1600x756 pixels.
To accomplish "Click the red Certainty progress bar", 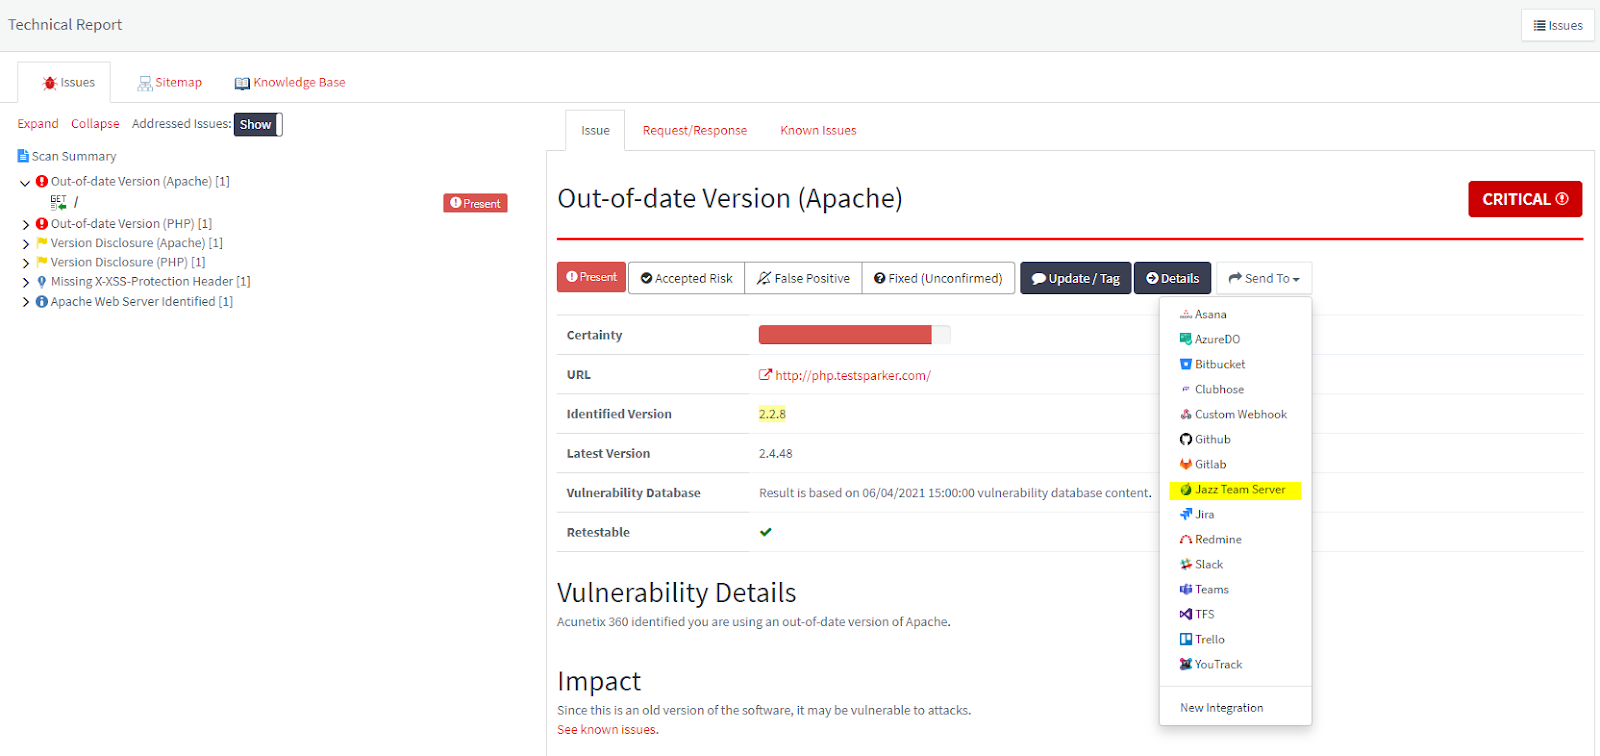I will (x=845, y=335).
